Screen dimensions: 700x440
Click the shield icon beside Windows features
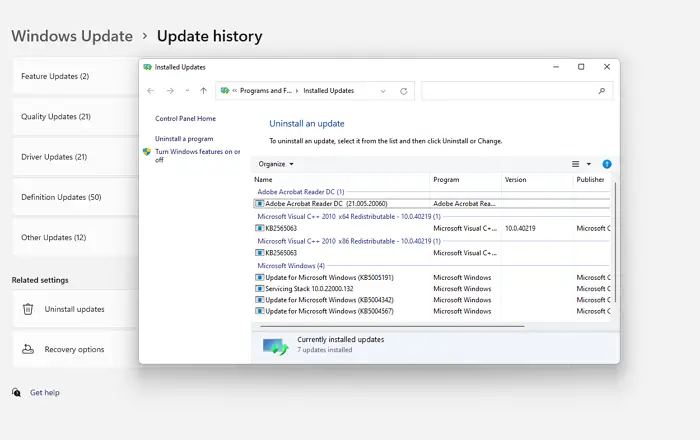tap(147, 152)
